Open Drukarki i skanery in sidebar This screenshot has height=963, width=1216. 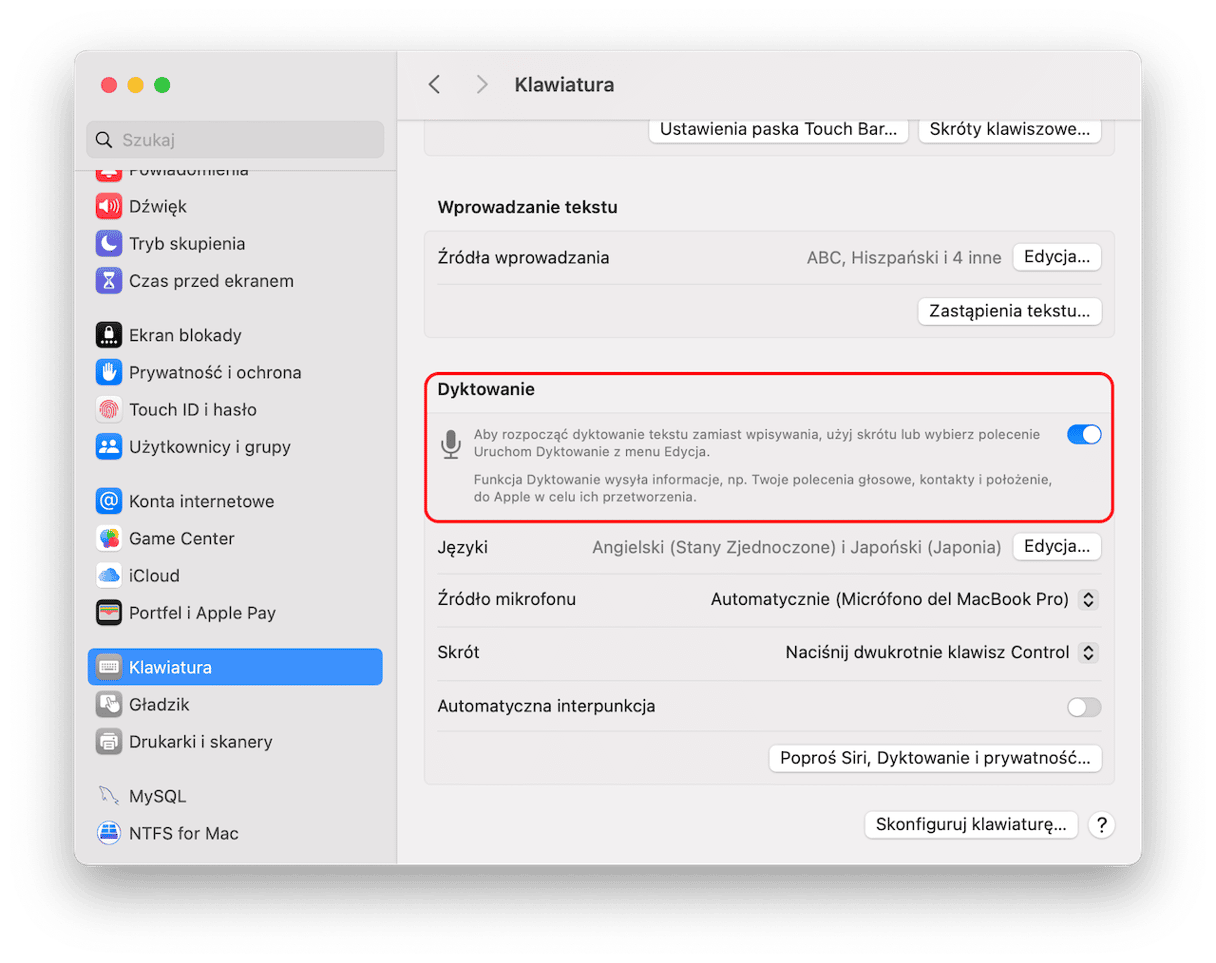tap(200, 742)
